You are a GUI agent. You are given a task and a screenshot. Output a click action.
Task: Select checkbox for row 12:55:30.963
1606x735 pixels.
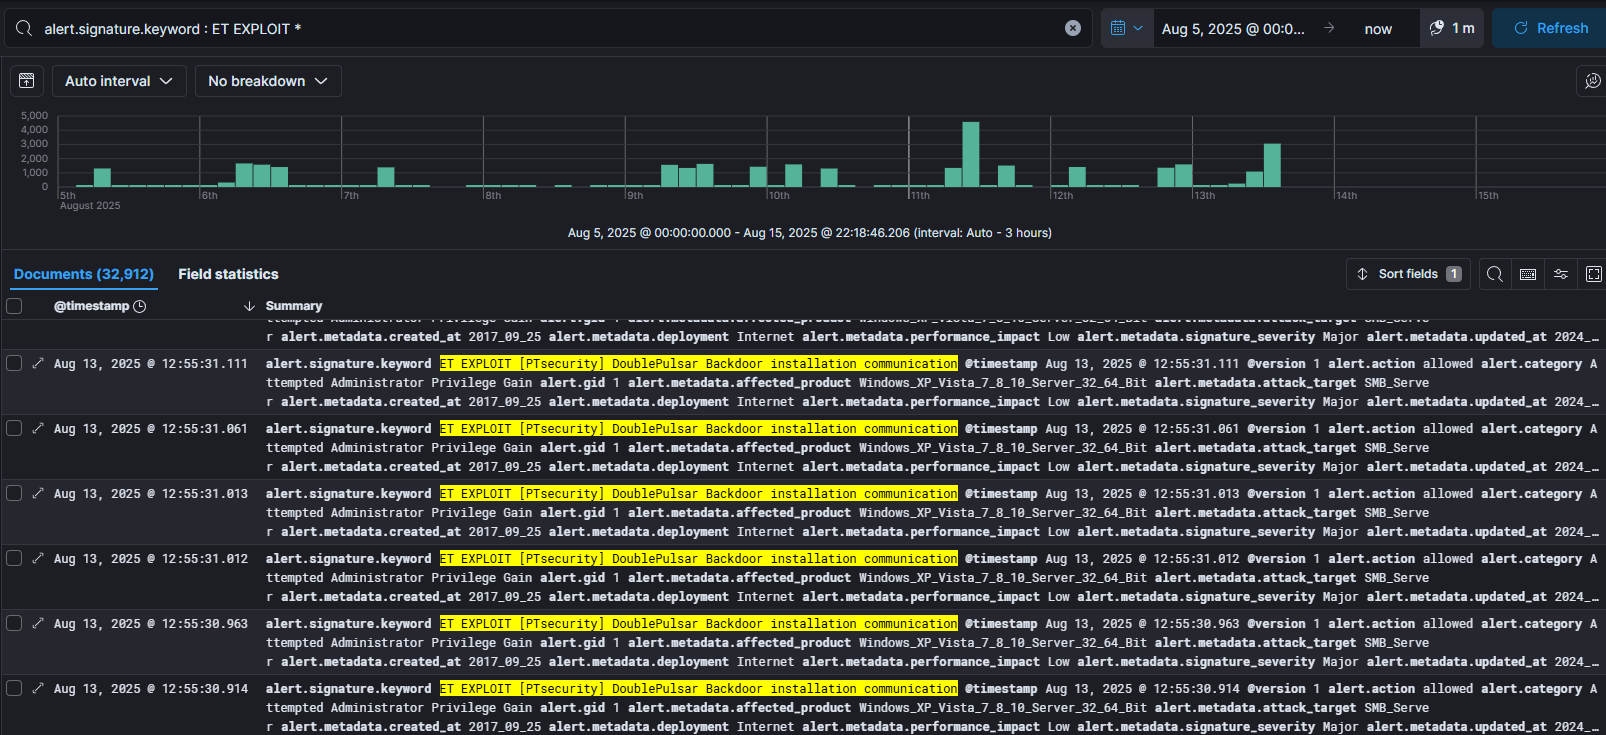click(x=14, y=623)
